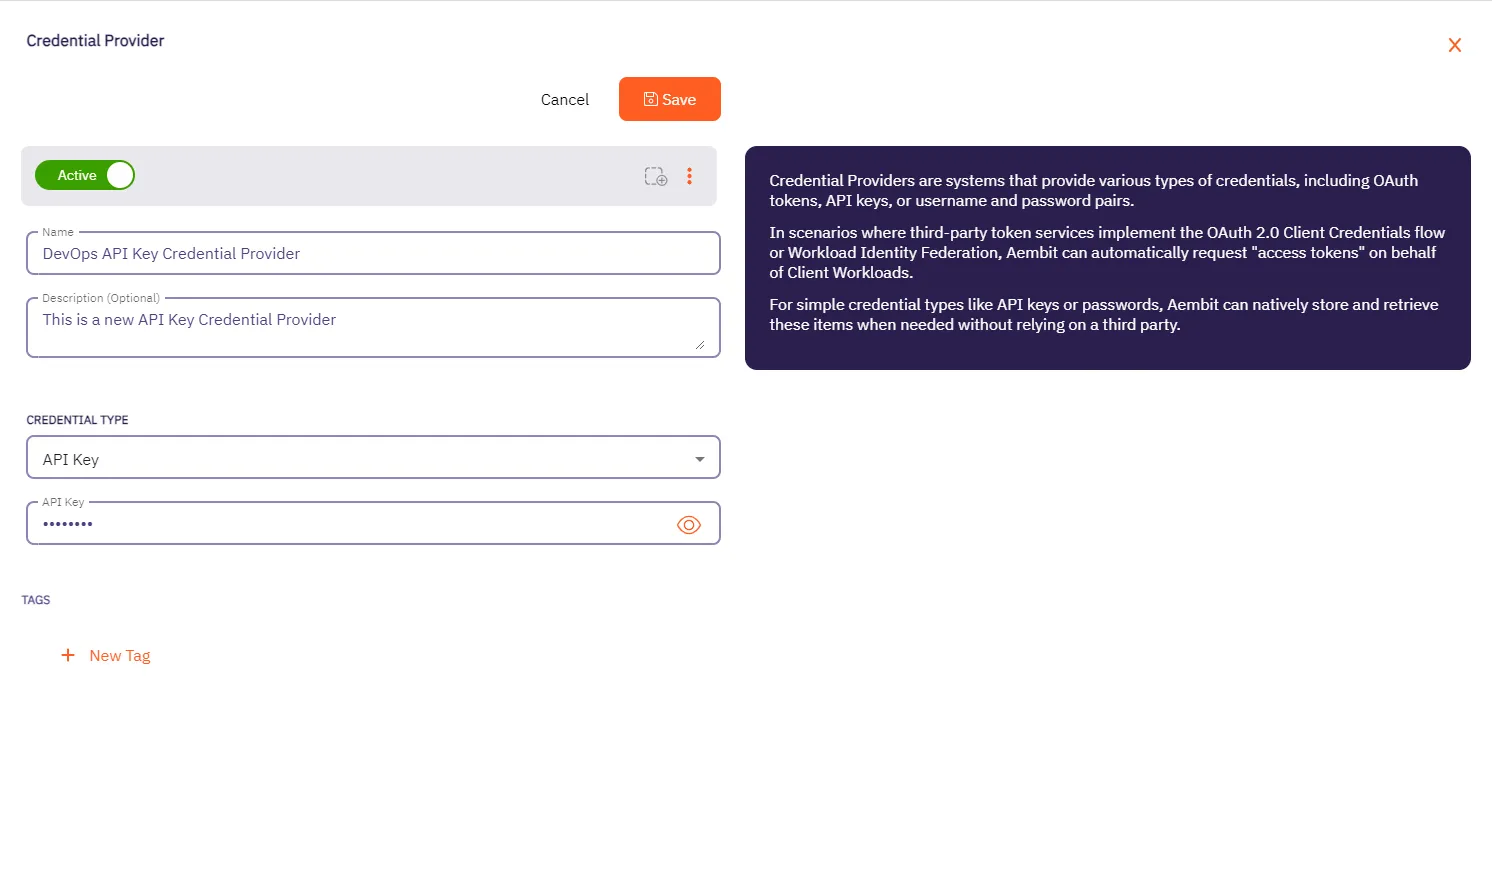Click the Active toggle handle
Image resolution: width=1492 pixels, height=896 pixels.
click(x=118, y=175)
